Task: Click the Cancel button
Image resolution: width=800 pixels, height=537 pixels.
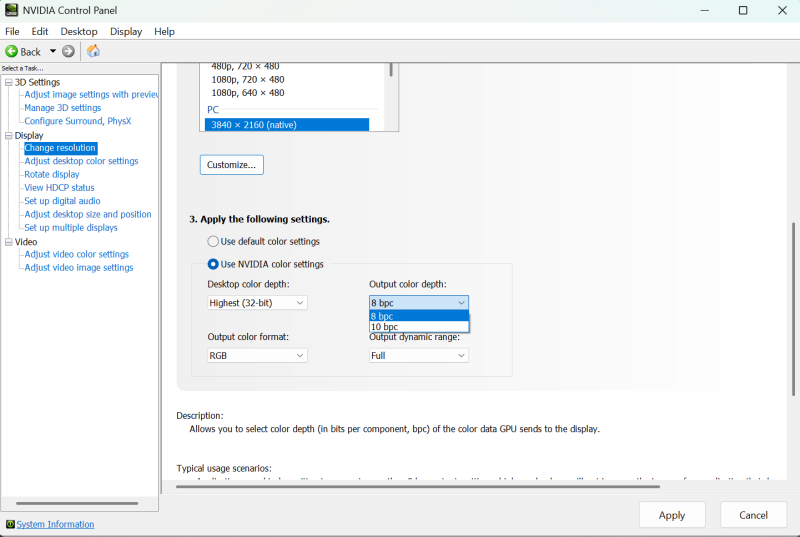Action: point(753,515)
